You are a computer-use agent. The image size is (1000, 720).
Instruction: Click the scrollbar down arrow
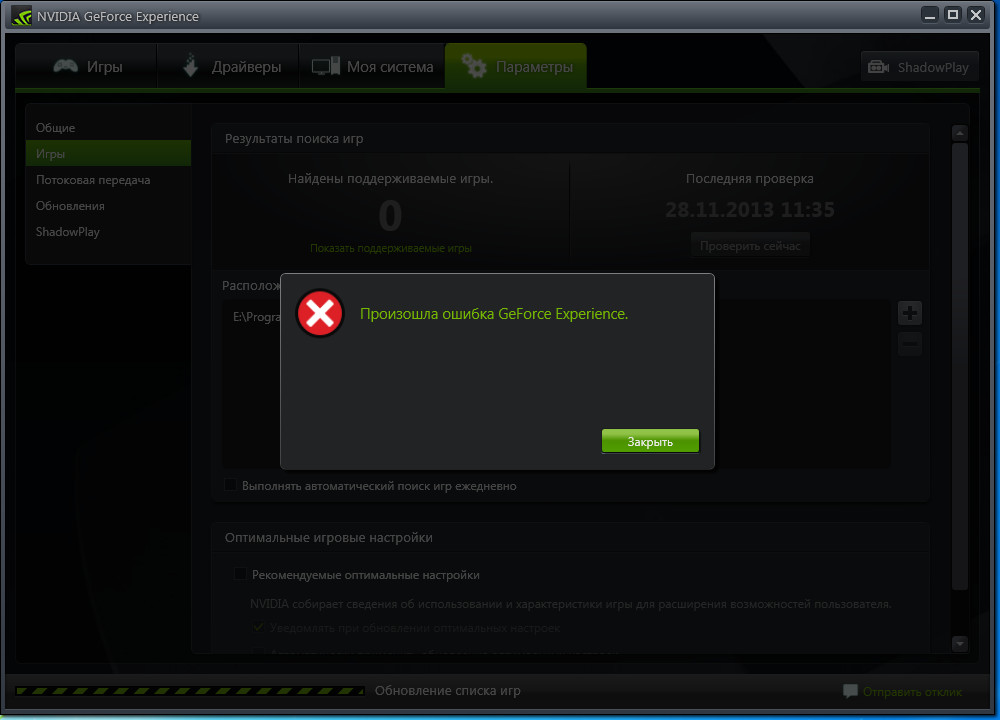960,643
